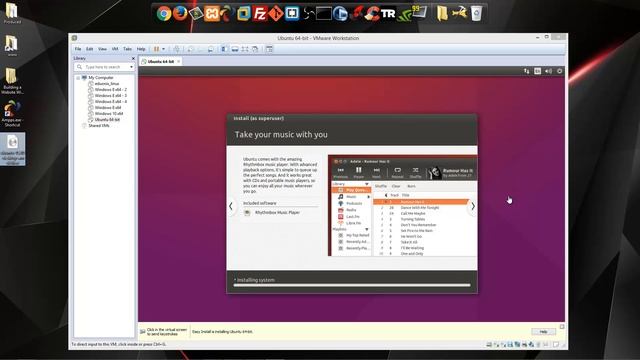Select the Windows 10 x64 VM

109,113
